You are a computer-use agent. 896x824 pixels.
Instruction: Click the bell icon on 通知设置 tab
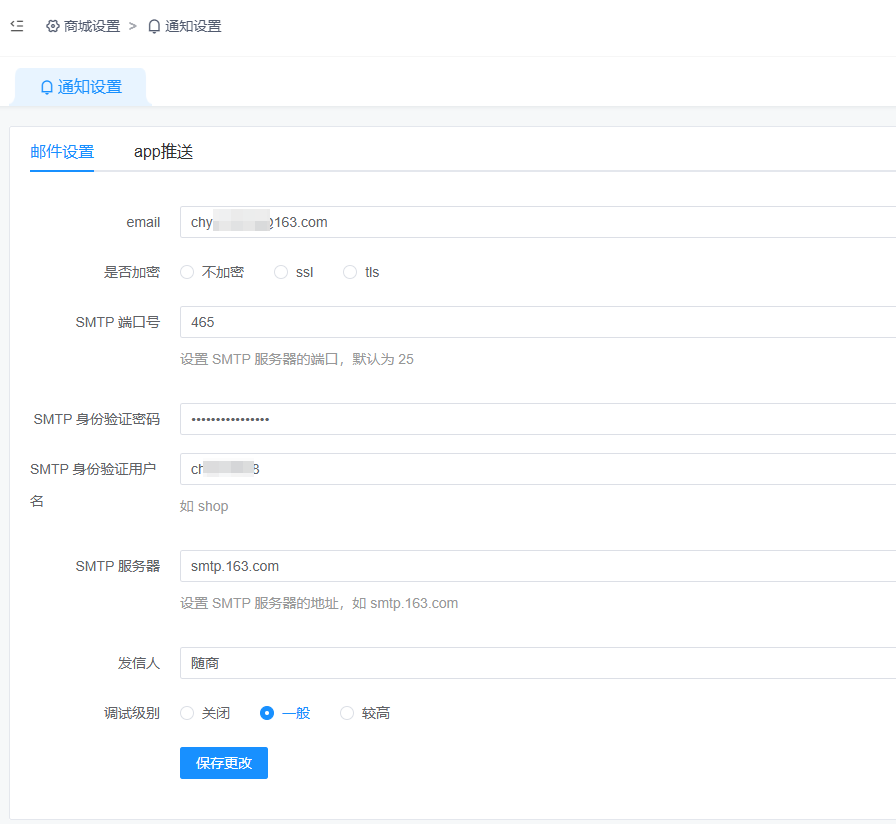pyautogui.click(x=46, y=87)
